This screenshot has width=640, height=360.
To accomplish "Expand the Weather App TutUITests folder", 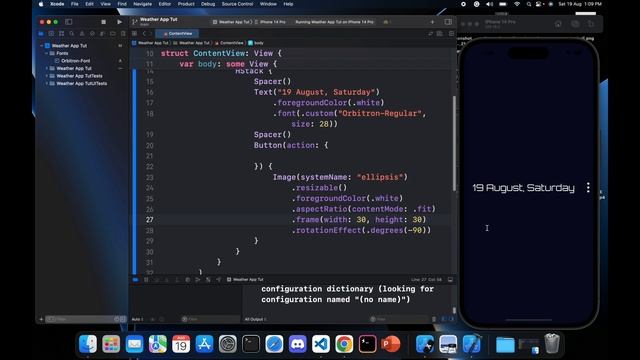I will (47, 83).
